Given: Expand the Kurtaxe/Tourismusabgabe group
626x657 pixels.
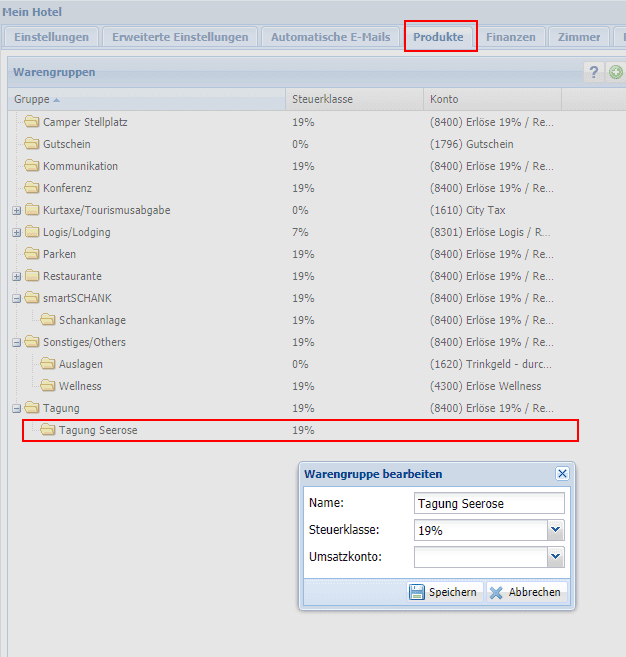Looking at the screenshot, I should coord(16,210).
